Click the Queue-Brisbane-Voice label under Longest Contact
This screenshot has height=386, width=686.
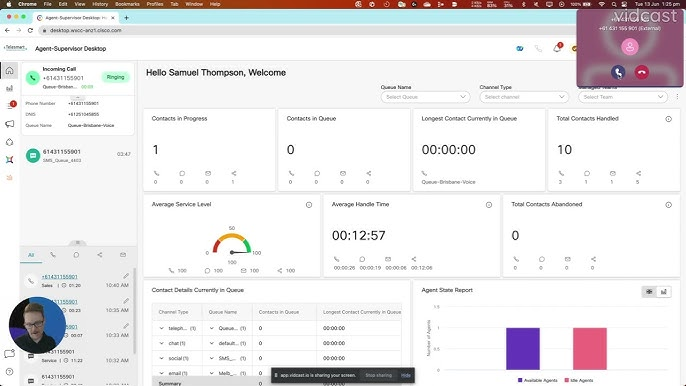coord(448,182)
